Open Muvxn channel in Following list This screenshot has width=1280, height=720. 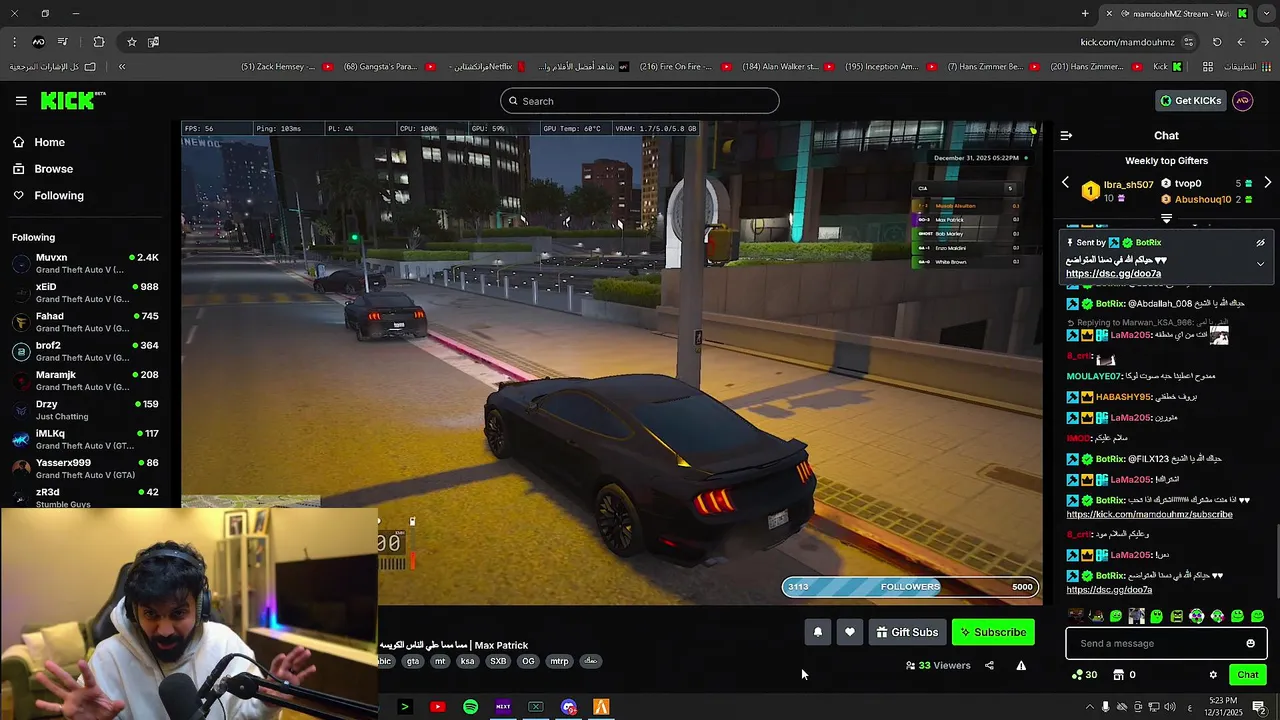click(85, 264)
